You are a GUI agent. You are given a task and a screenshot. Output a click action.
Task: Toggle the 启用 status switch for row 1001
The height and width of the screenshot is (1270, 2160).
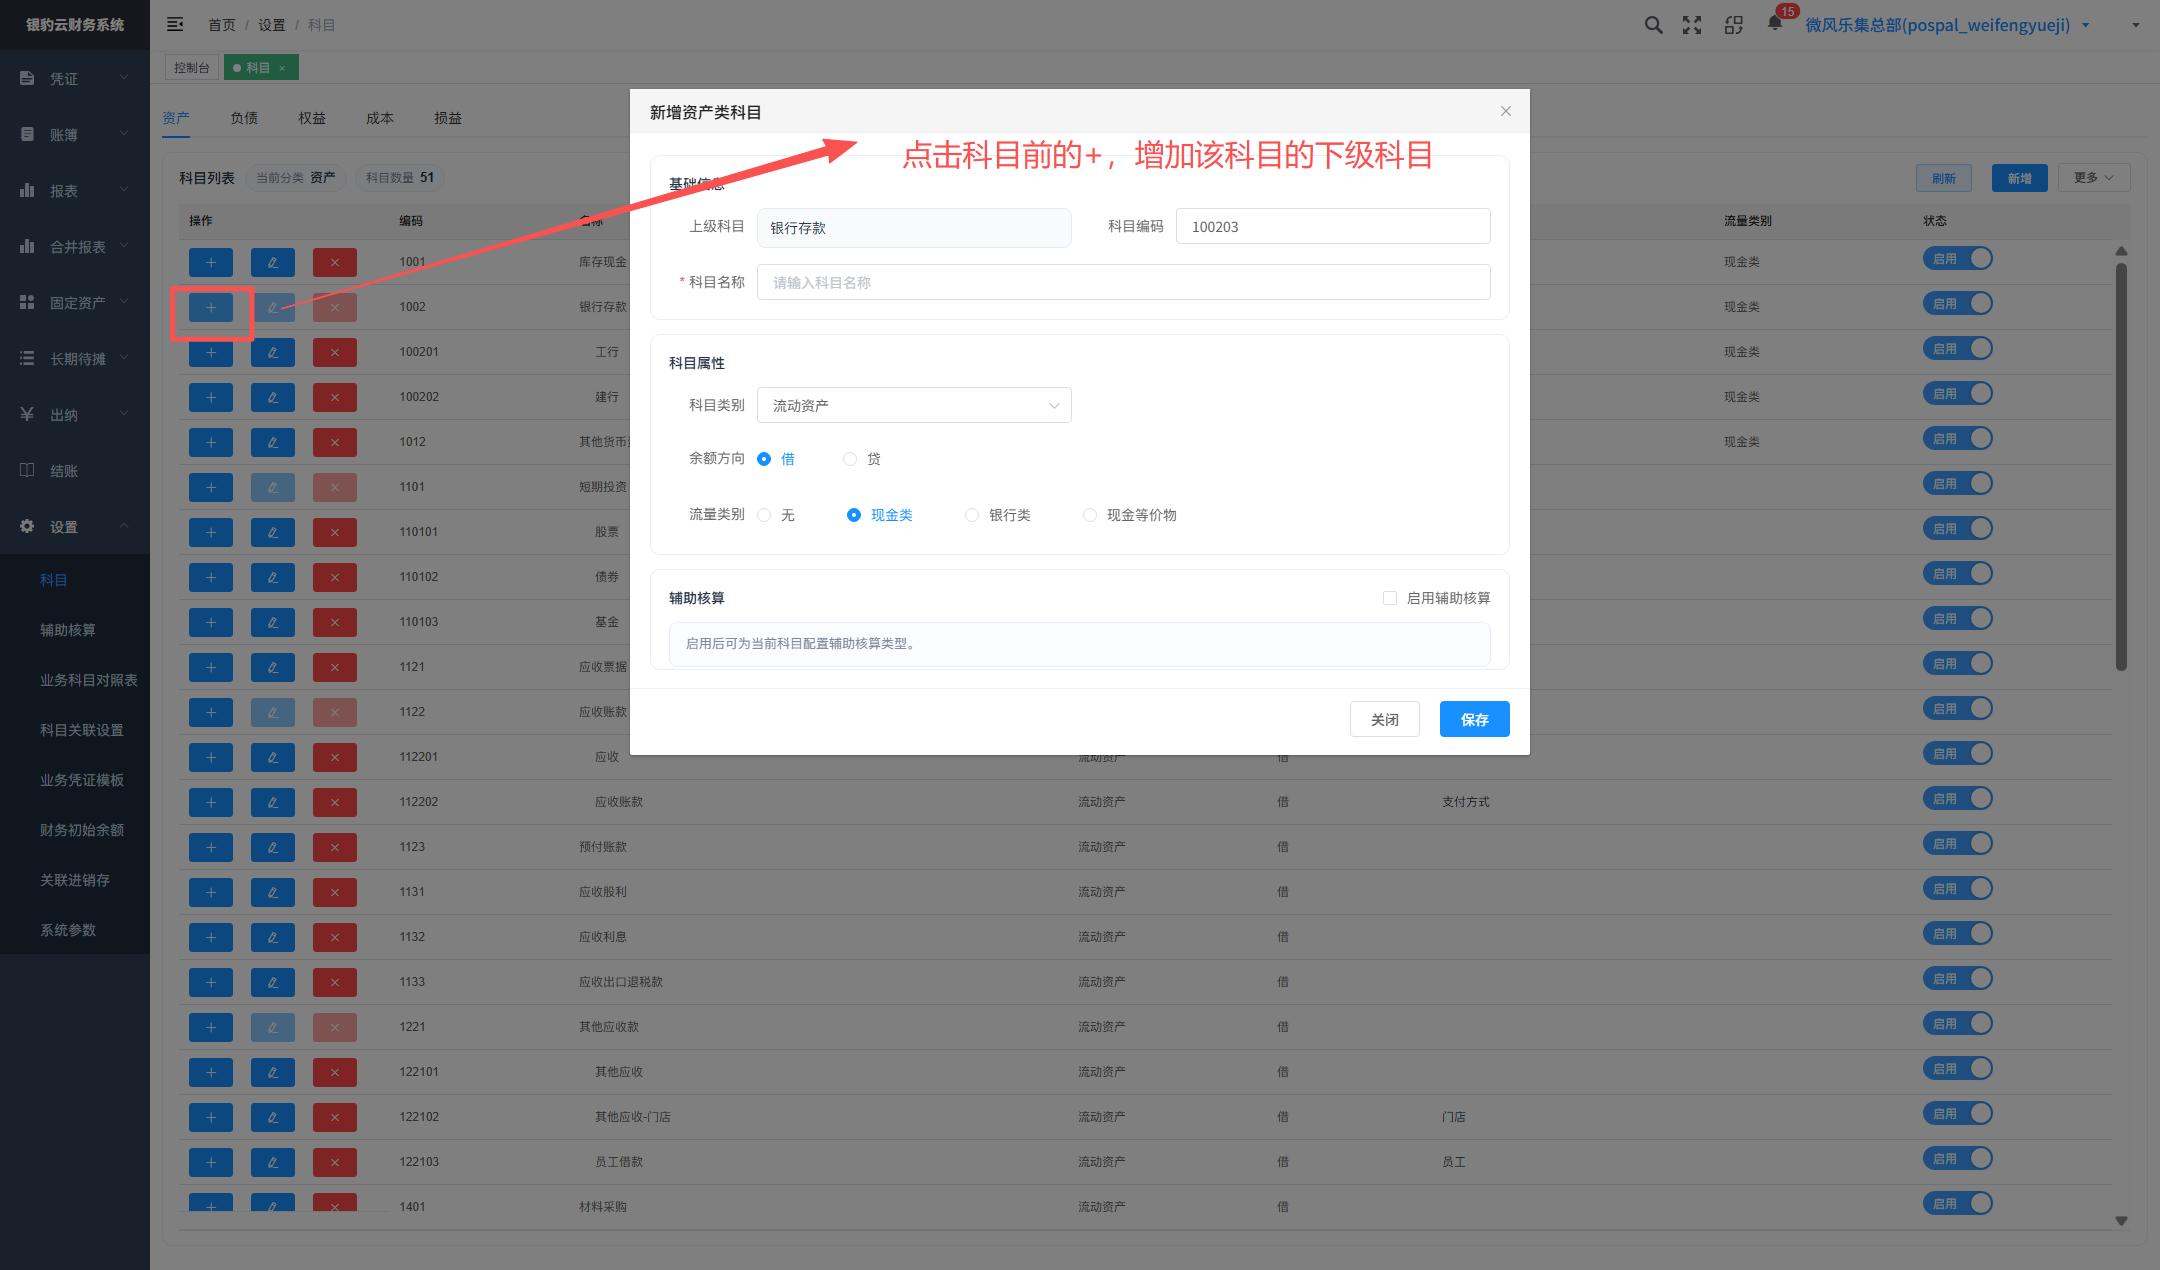1958,259
